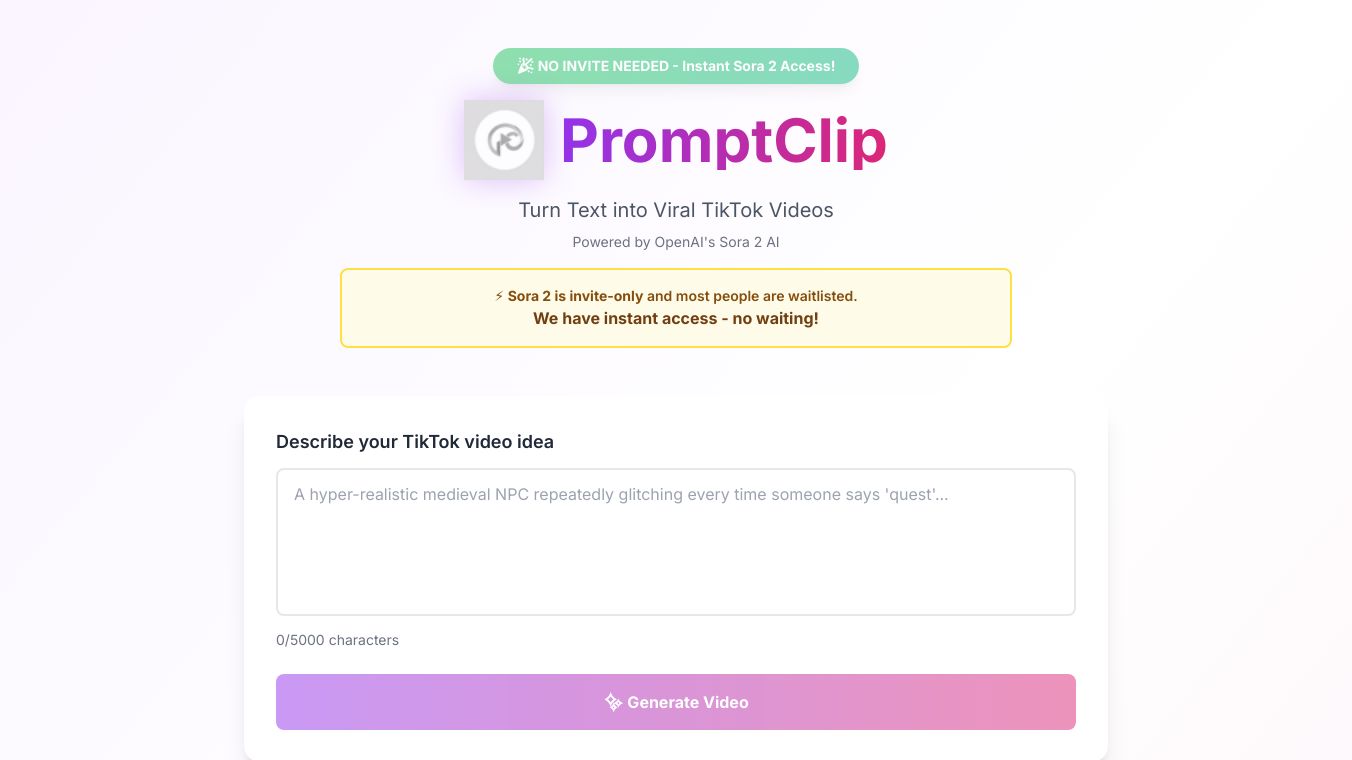
Task: Click 'Powered by OpenAI's Sora 2 AI' text
Action: 676,242
